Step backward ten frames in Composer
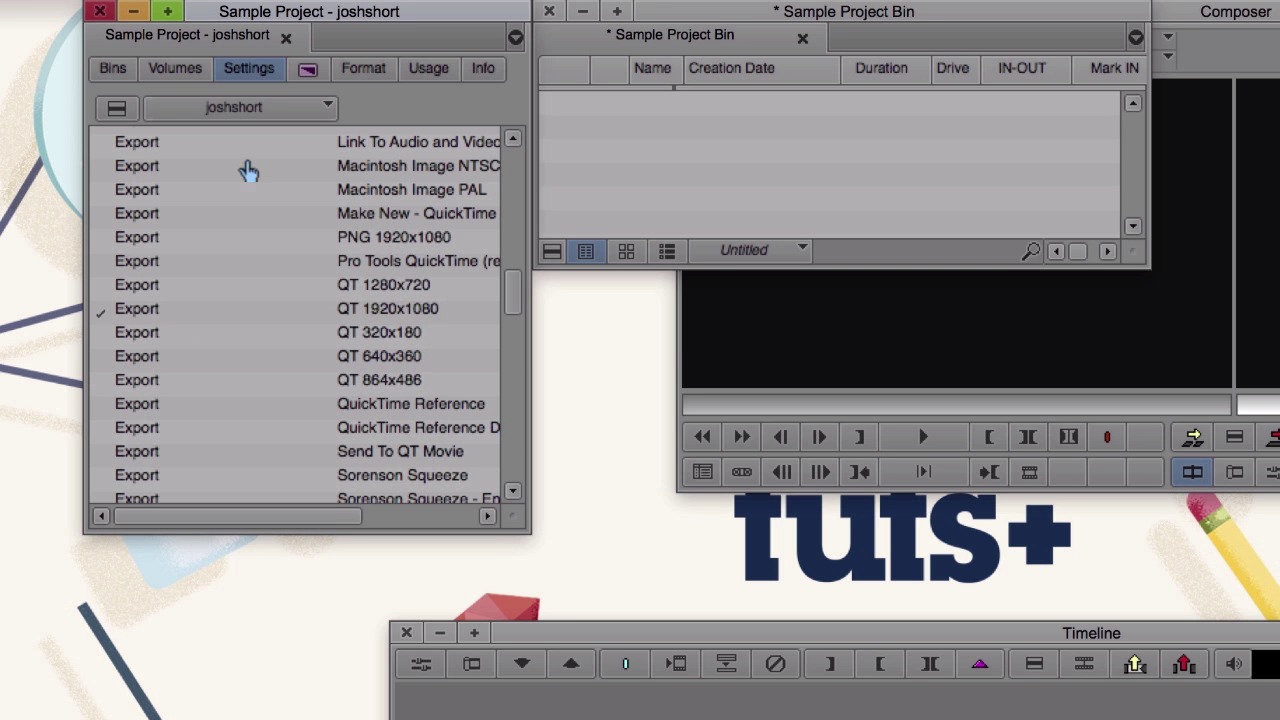 click(x=781, y=472)
